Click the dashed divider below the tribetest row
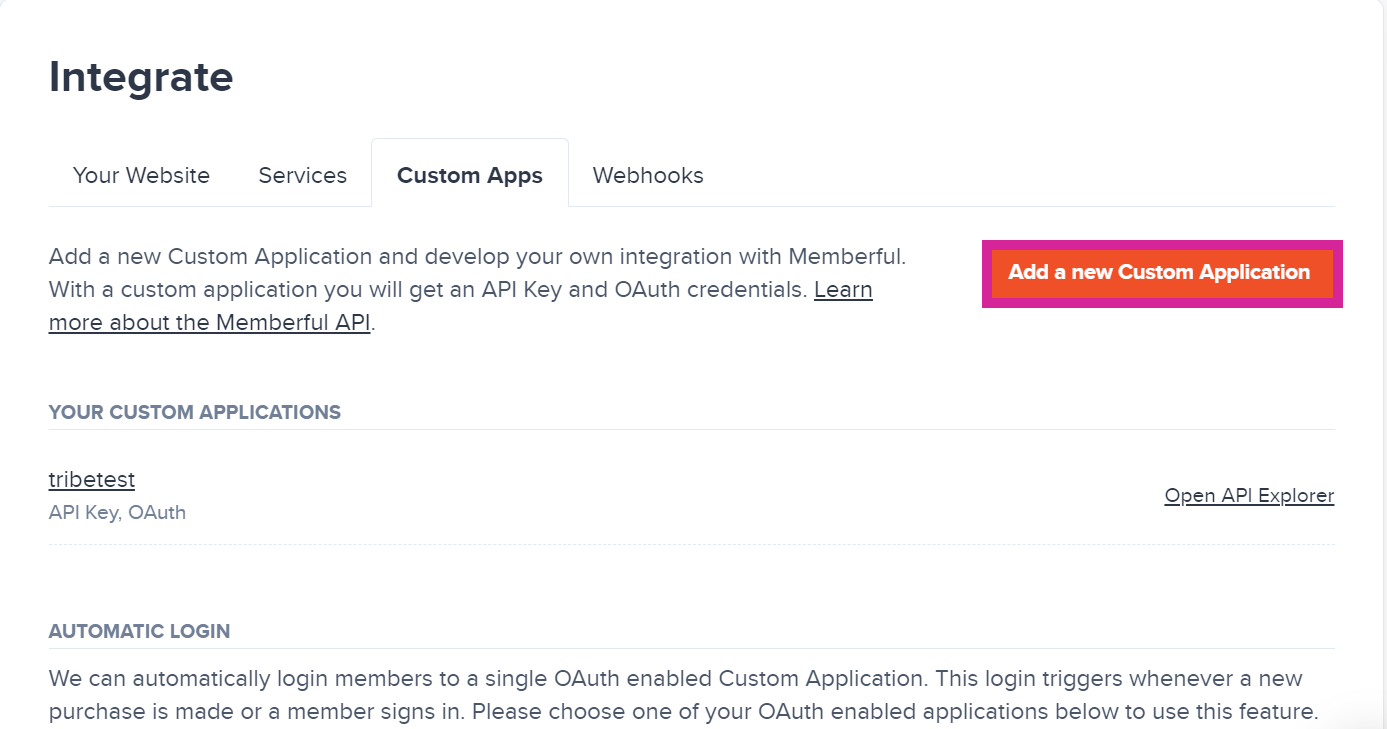This screenshot has width=1387, height=729. point(691,545)
